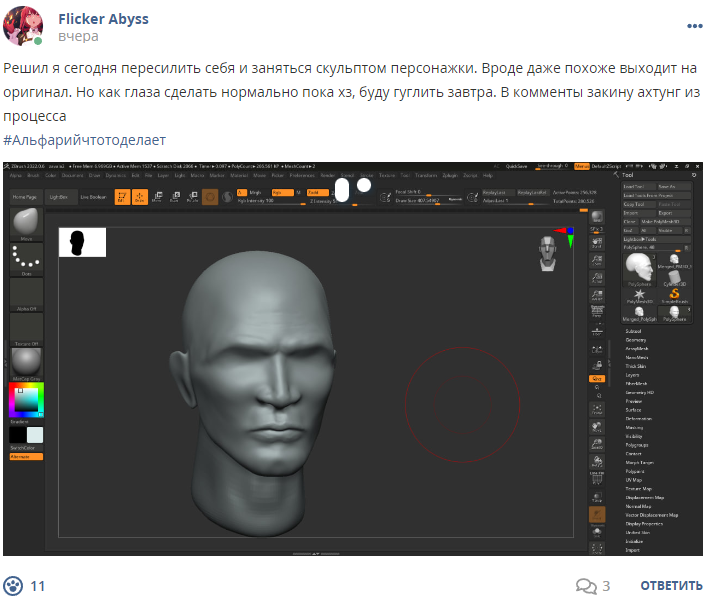Toggle the Gizmo 3D circular icon
The image size is (715, 606).
point(210,197)
